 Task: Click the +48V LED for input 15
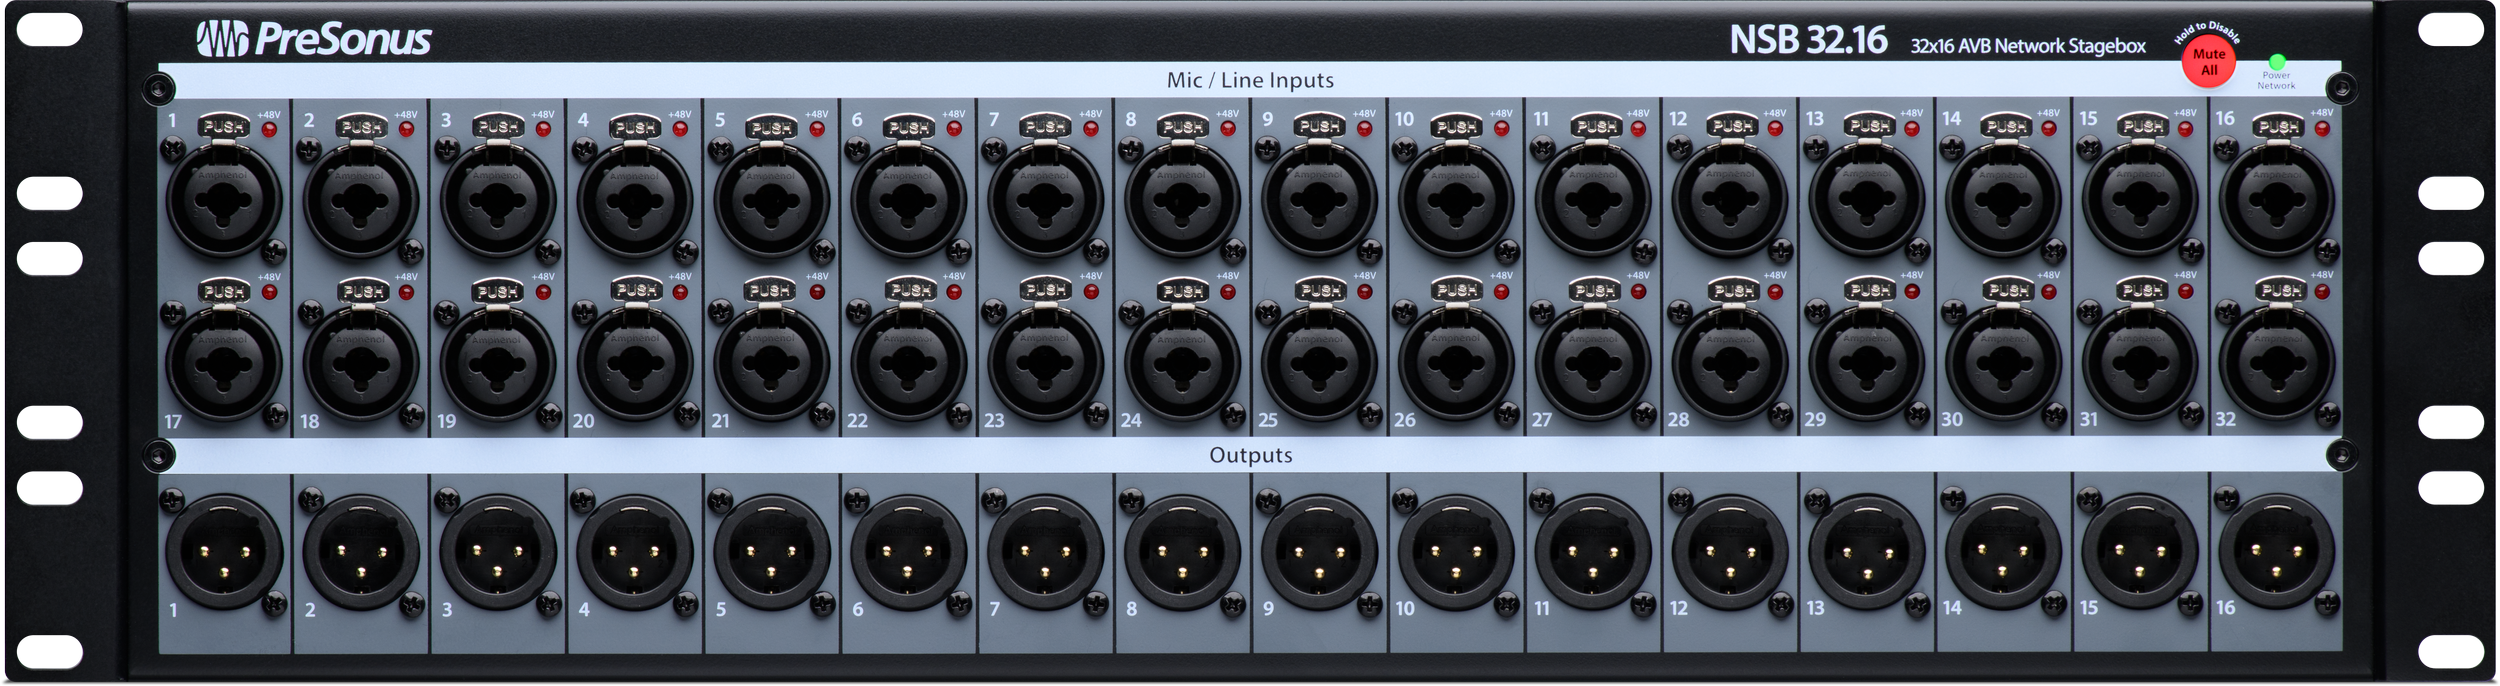click(2186, 129)
